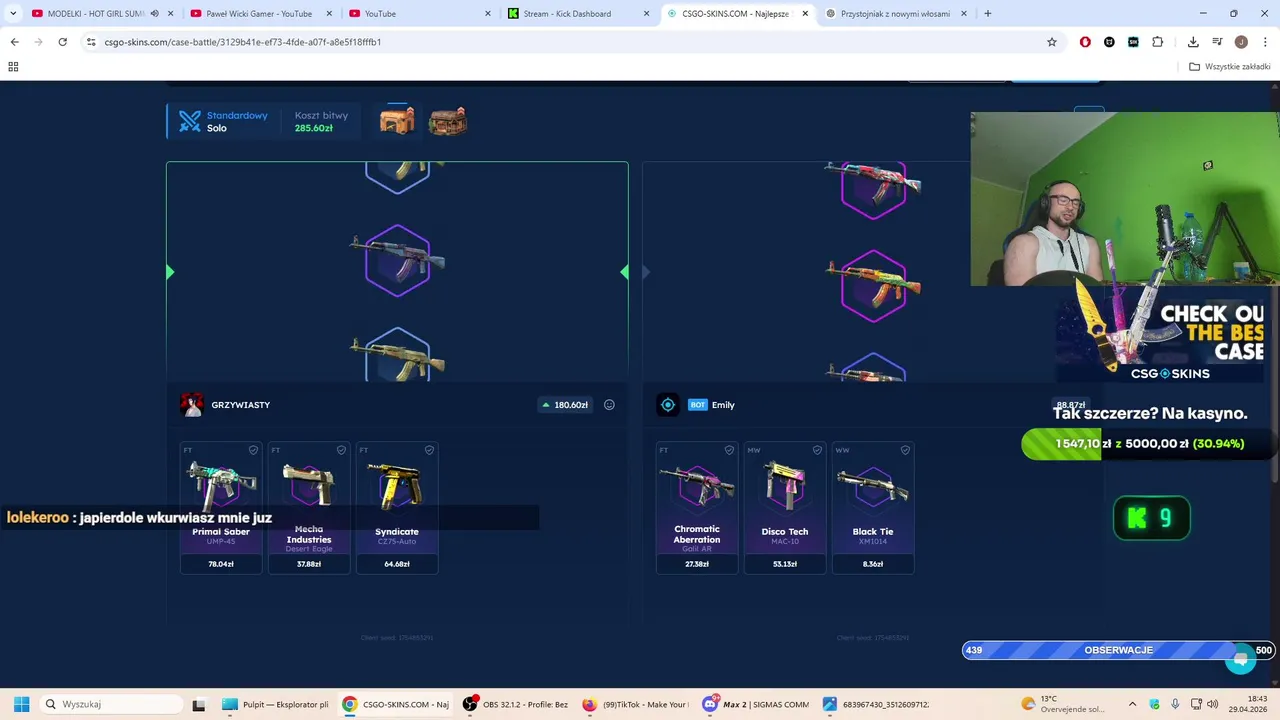The image size is (1280, 720).
Task: Switch to Paweł Wicki Gamer - YouTube tab
Action: tap(260, 14)
